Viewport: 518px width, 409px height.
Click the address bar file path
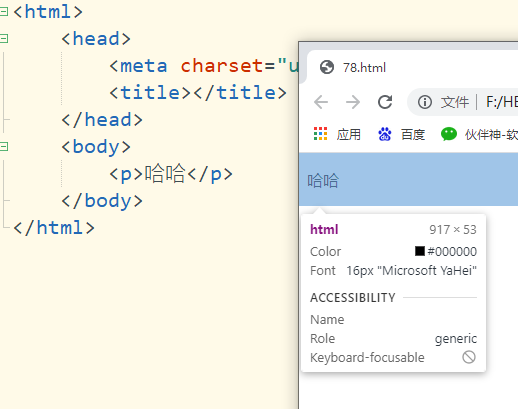coord(502,102)
